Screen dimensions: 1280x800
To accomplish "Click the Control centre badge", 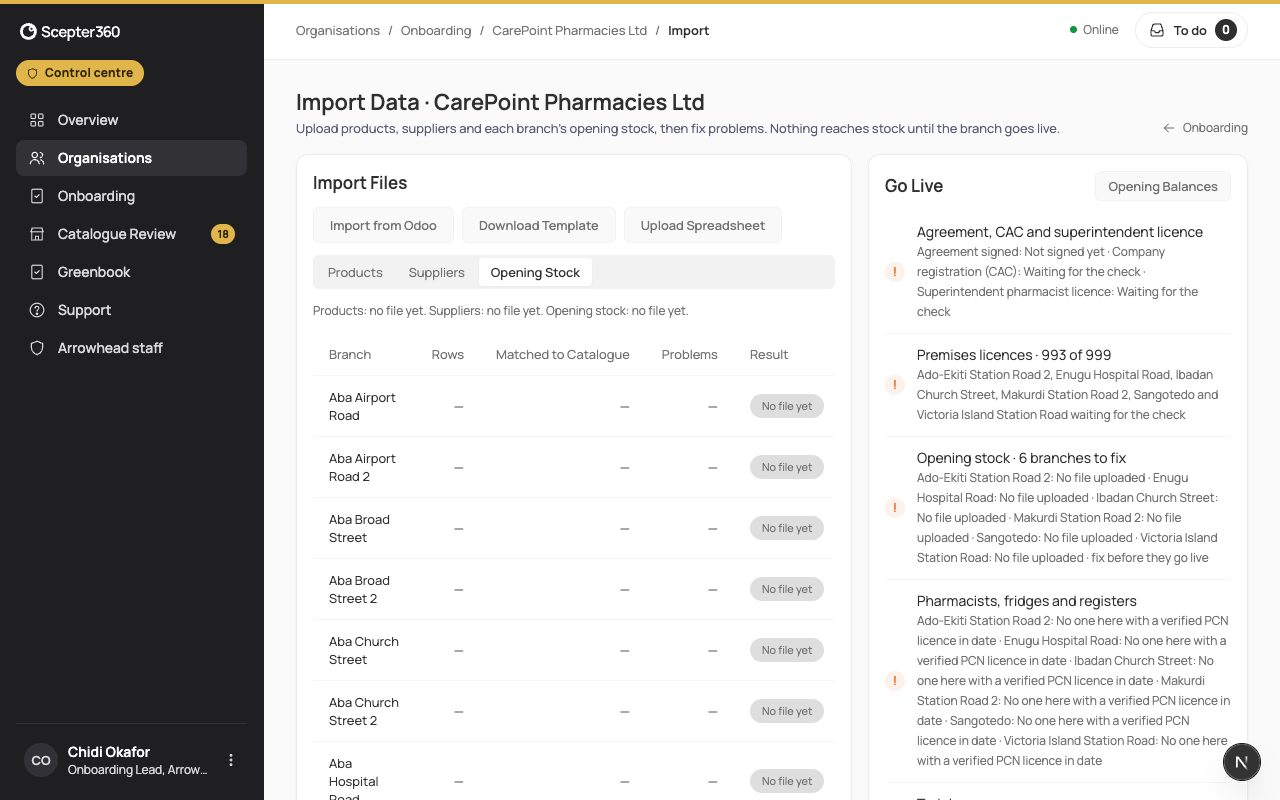I will click(80, 73).
